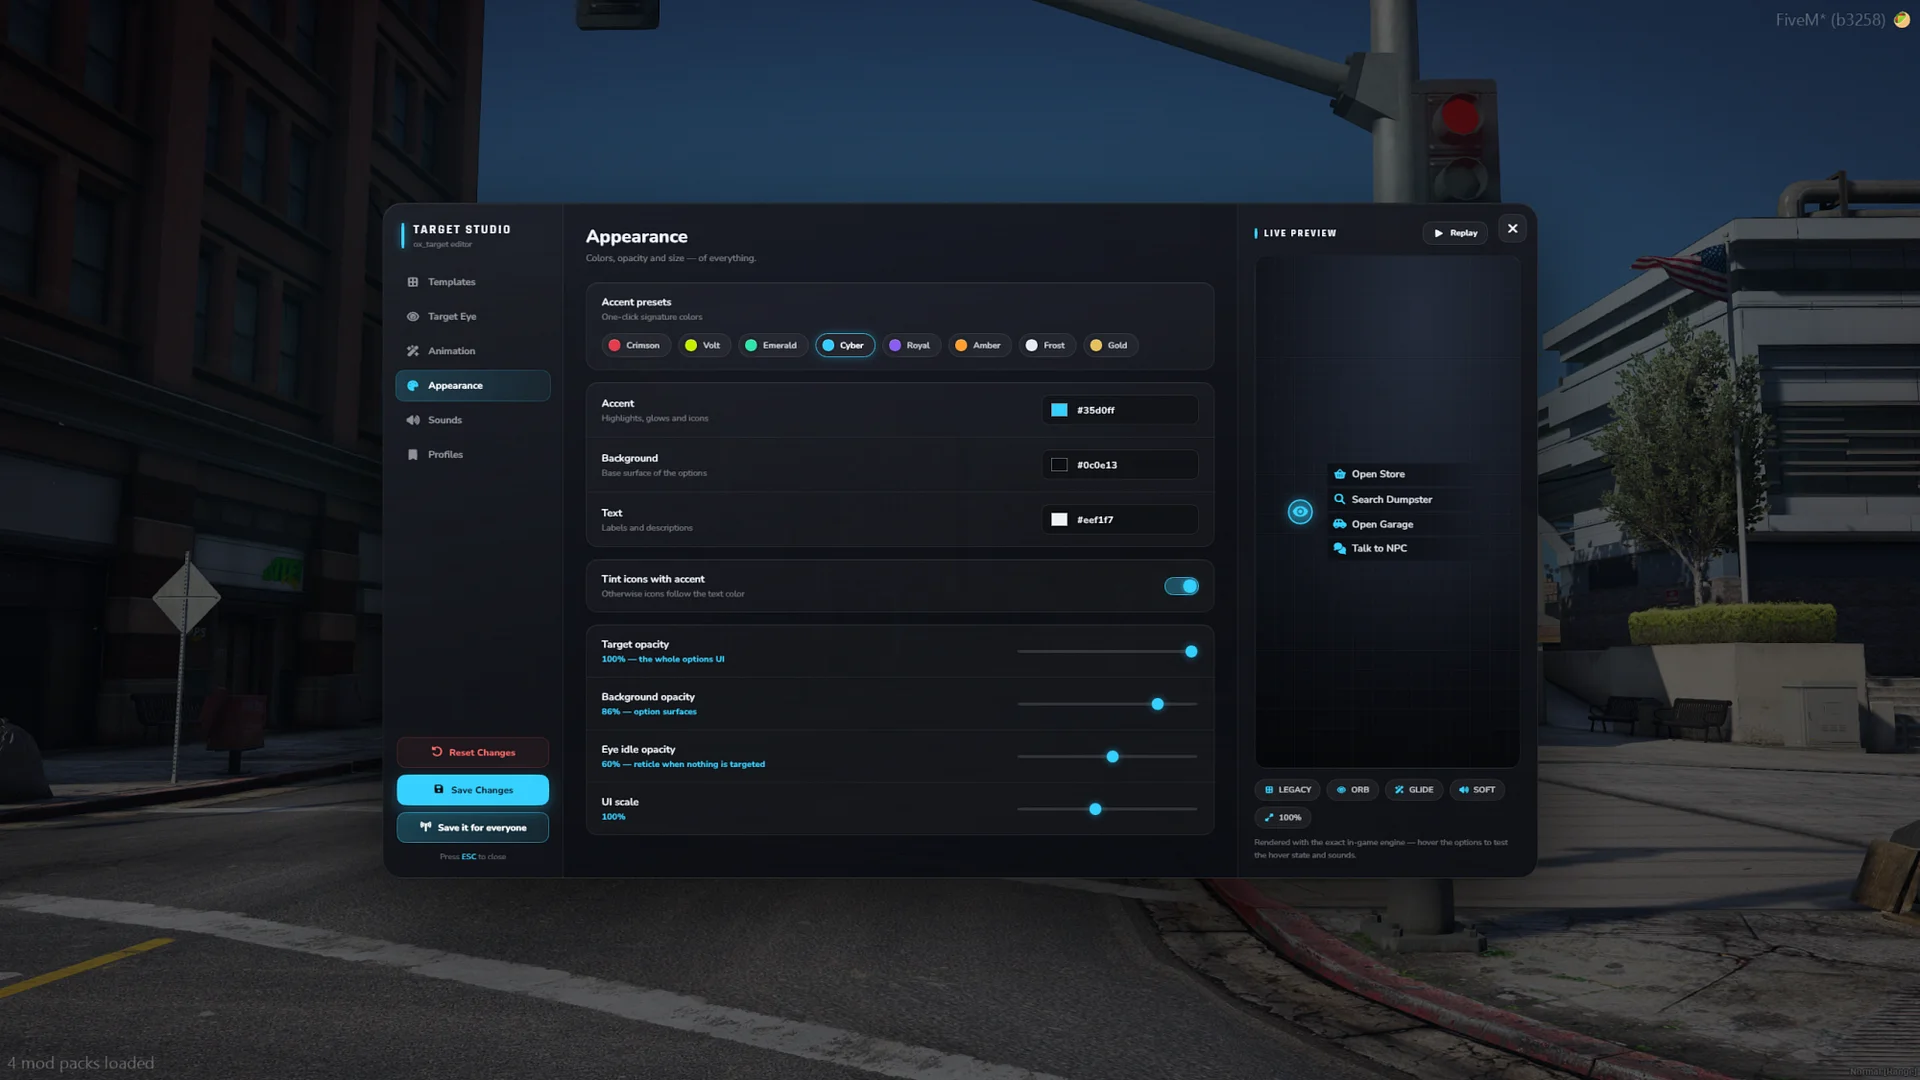Open the Text color swatch picker
Screen dimensions: 1920x1080
coord(1059,520)
